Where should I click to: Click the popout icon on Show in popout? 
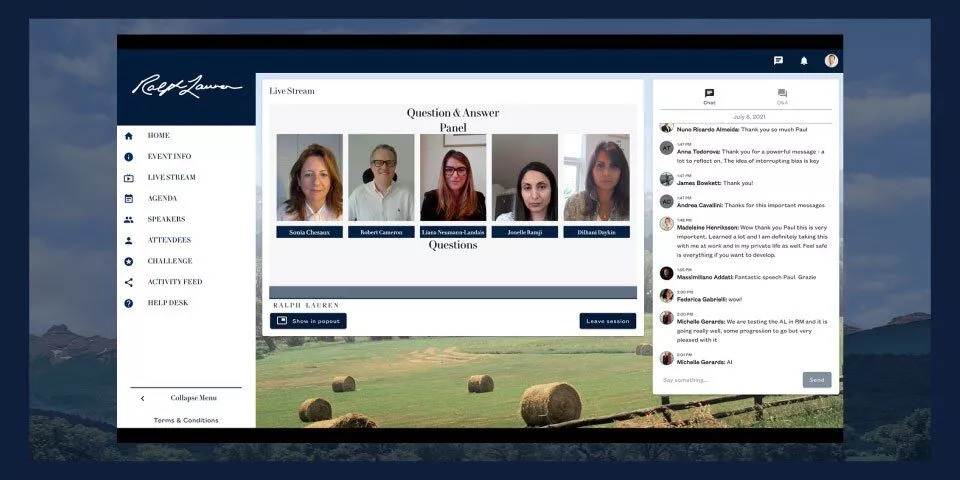click(x=282, y=321)
